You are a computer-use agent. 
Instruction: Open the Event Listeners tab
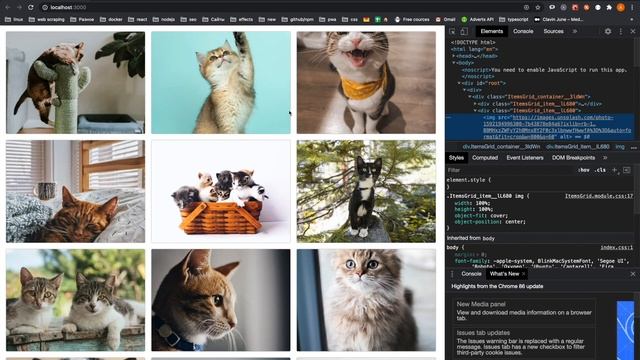[524, 158]
